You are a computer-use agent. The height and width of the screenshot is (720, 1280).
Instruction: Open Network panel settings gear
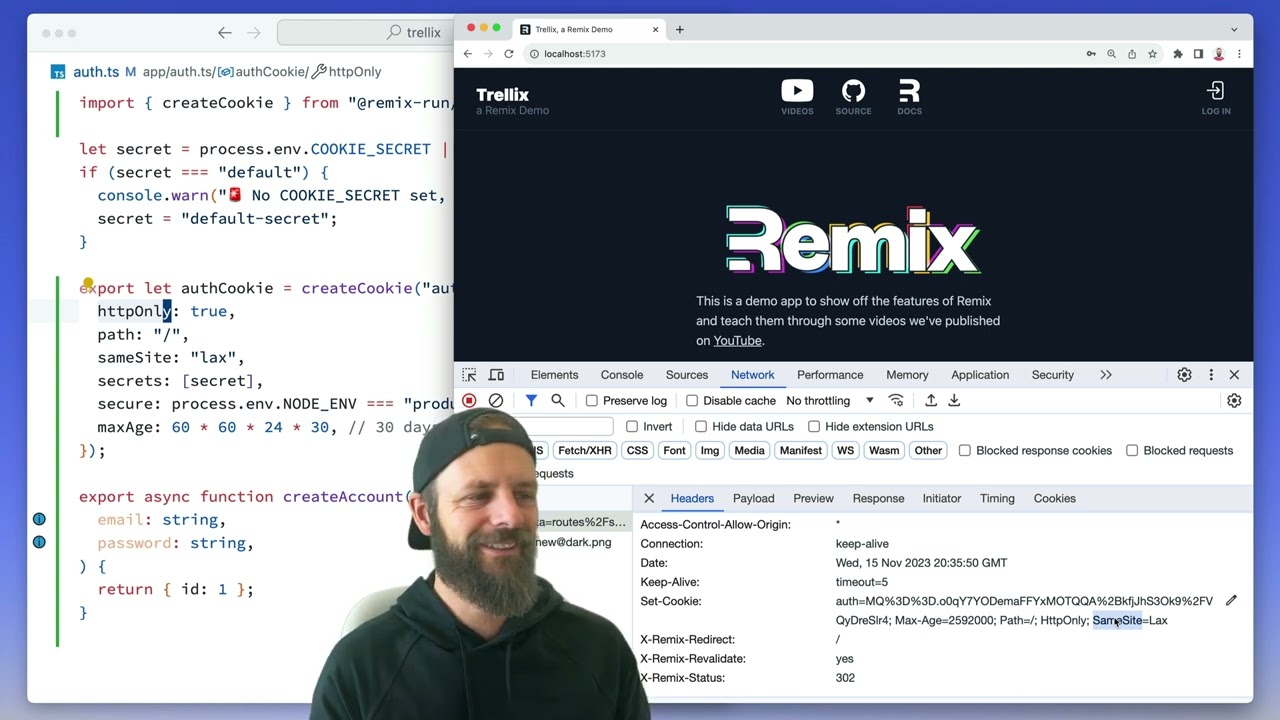point(1234,400)
